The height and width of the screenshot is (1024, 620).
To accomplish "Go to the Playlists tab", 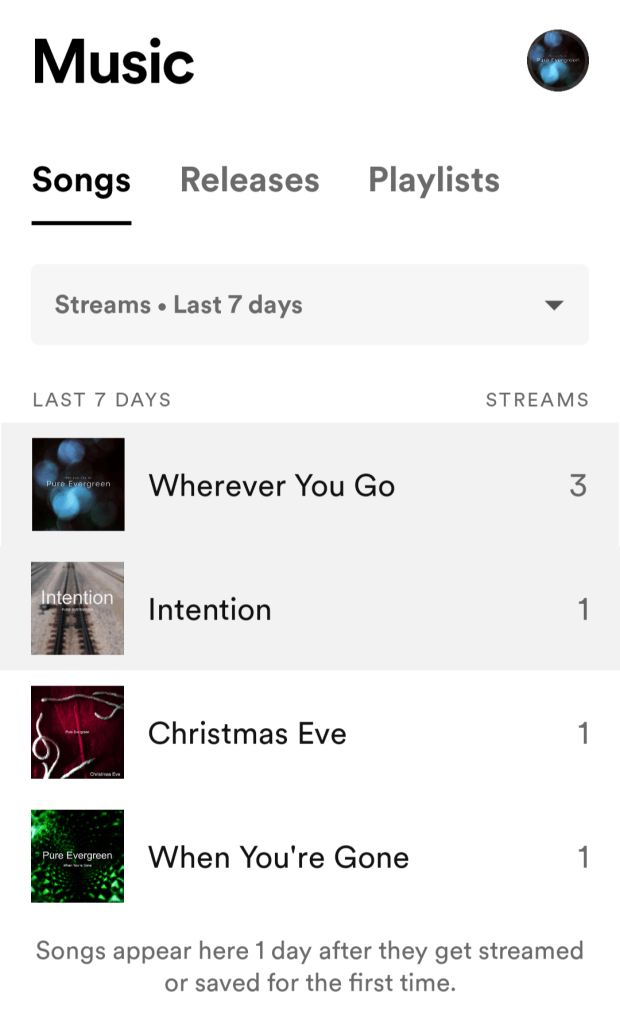I will [x=433, y=181].
